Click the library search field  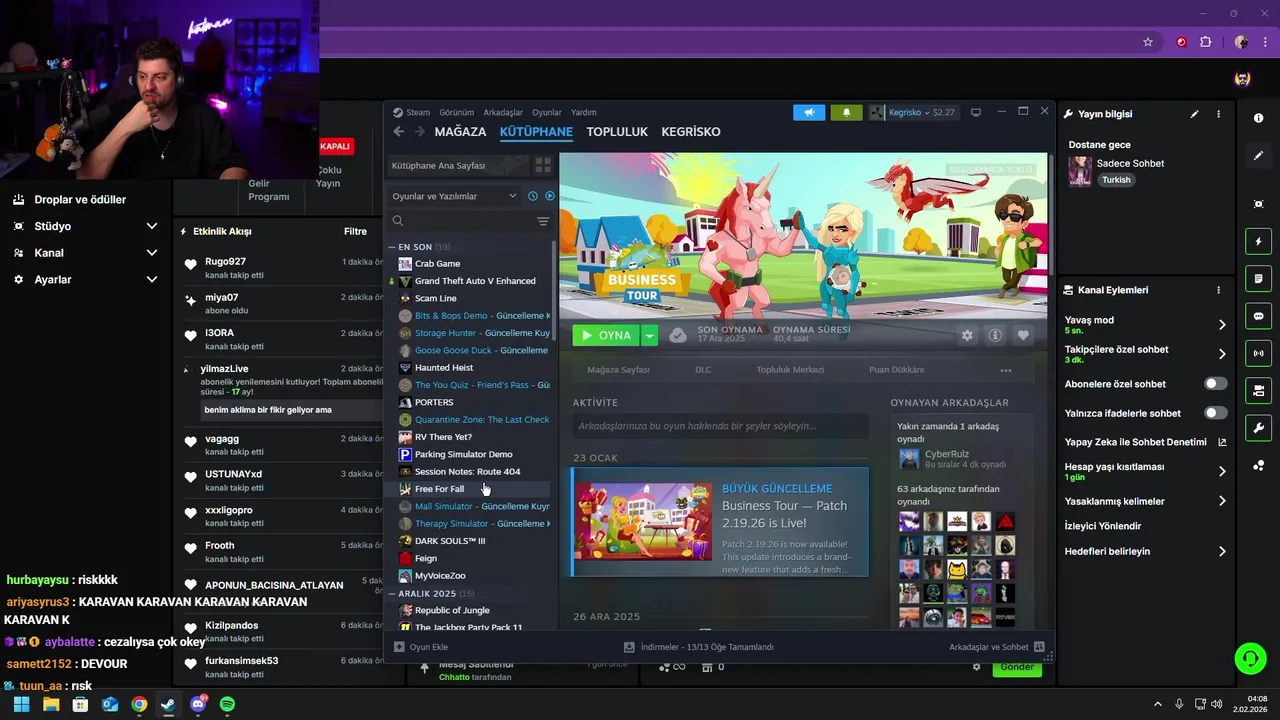(x=461, y=221)
